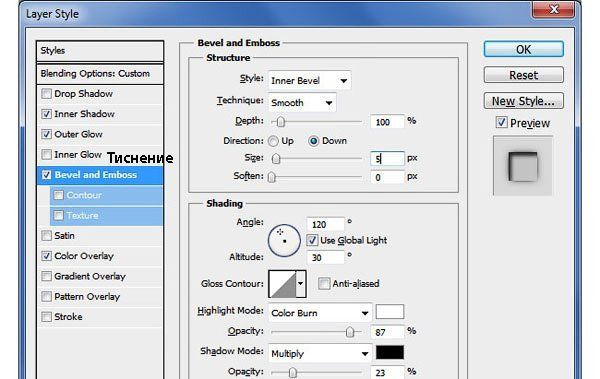Viewport: 600px width, 379px height.
Task: Click the Soften pixel input field
Action: click(x=387, y=177)
